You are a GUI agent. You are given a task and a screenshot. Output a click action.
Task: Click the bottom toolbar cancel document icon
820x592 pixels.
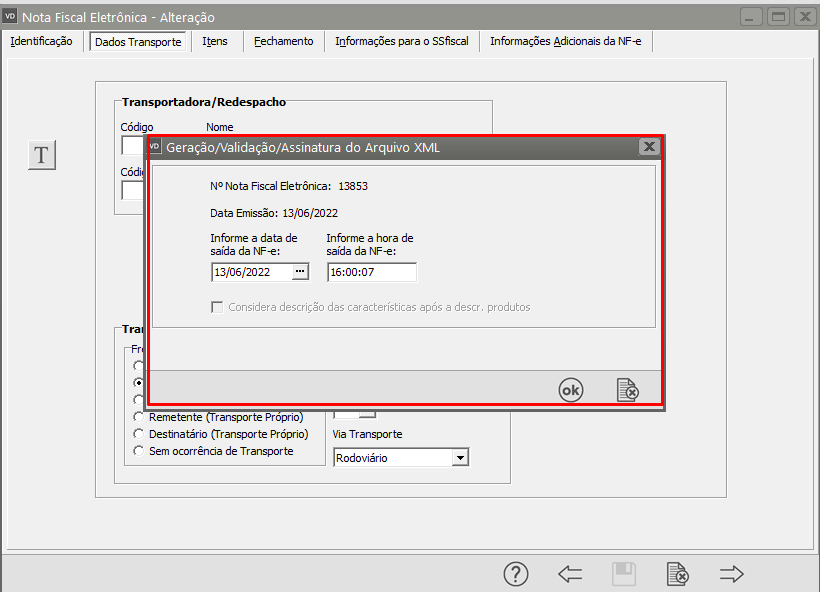pos(677,574)
